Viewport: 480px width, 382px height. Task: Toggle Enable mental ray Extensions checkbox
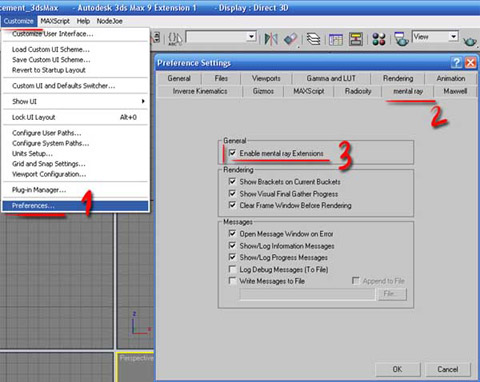pos(232,153)
